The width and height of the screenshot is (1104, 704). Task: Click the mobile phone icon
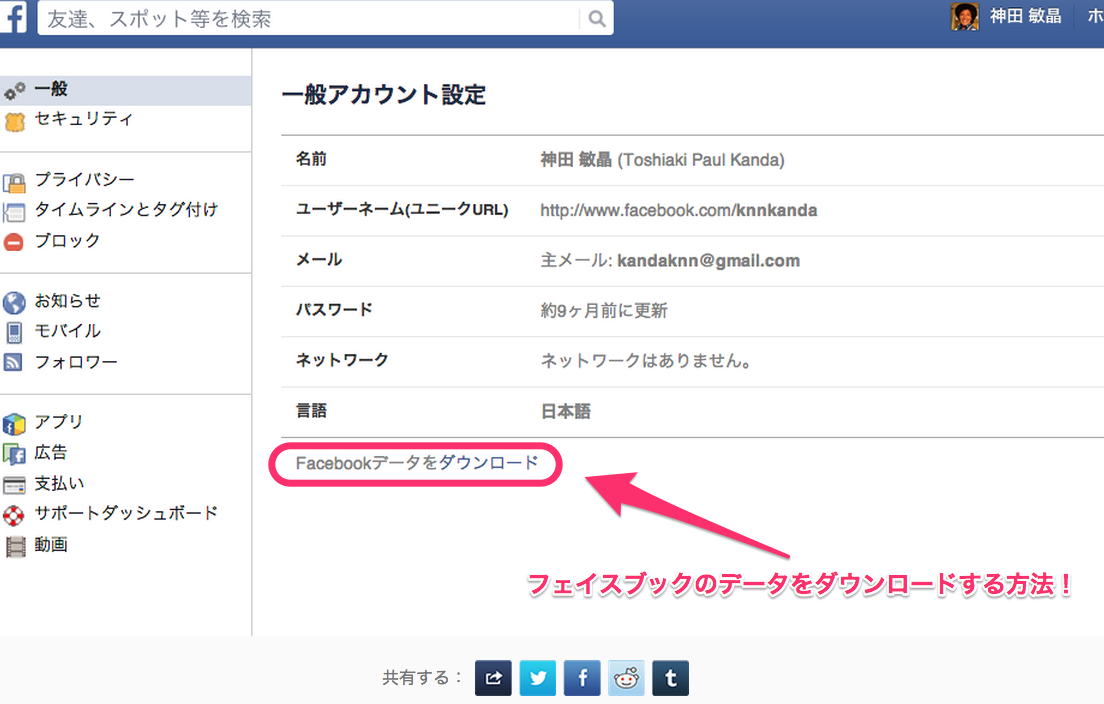point(14,333)
